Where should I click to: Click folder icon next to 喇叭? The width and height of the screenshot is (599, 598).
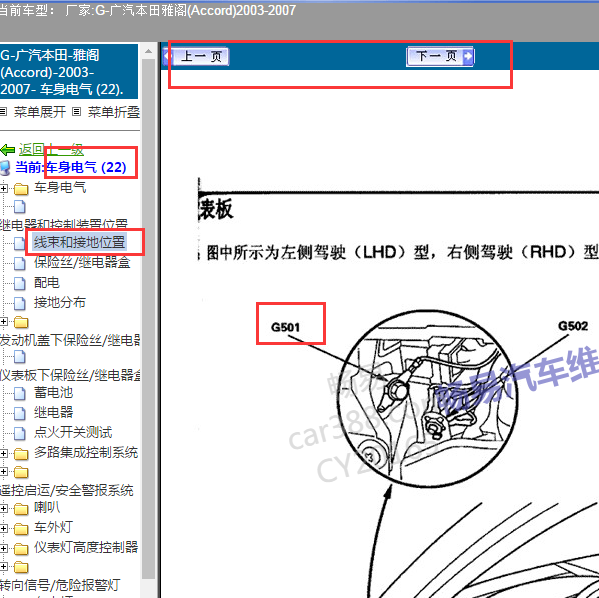(21, 509)
